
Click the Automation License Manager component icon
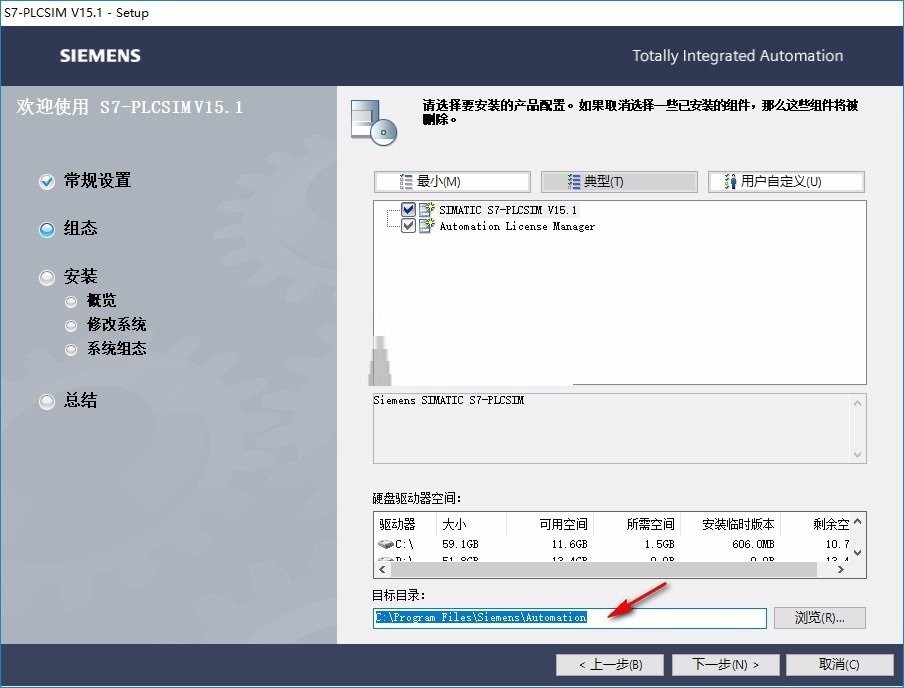(x=427, y=225)
